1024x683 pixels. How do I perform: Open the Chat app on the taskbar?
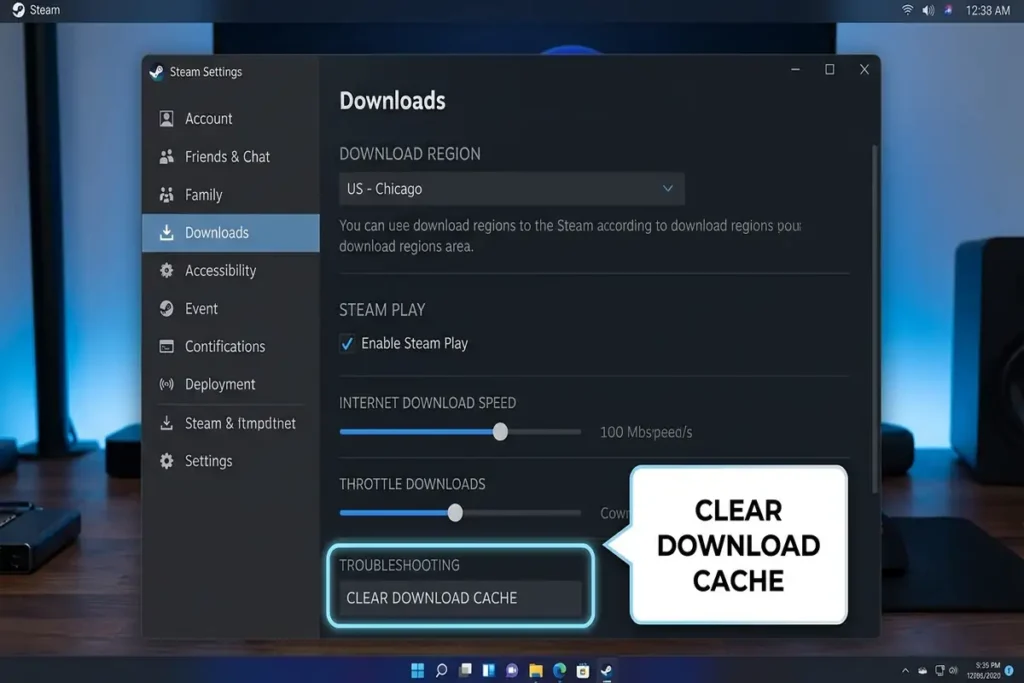pos(512,670)
